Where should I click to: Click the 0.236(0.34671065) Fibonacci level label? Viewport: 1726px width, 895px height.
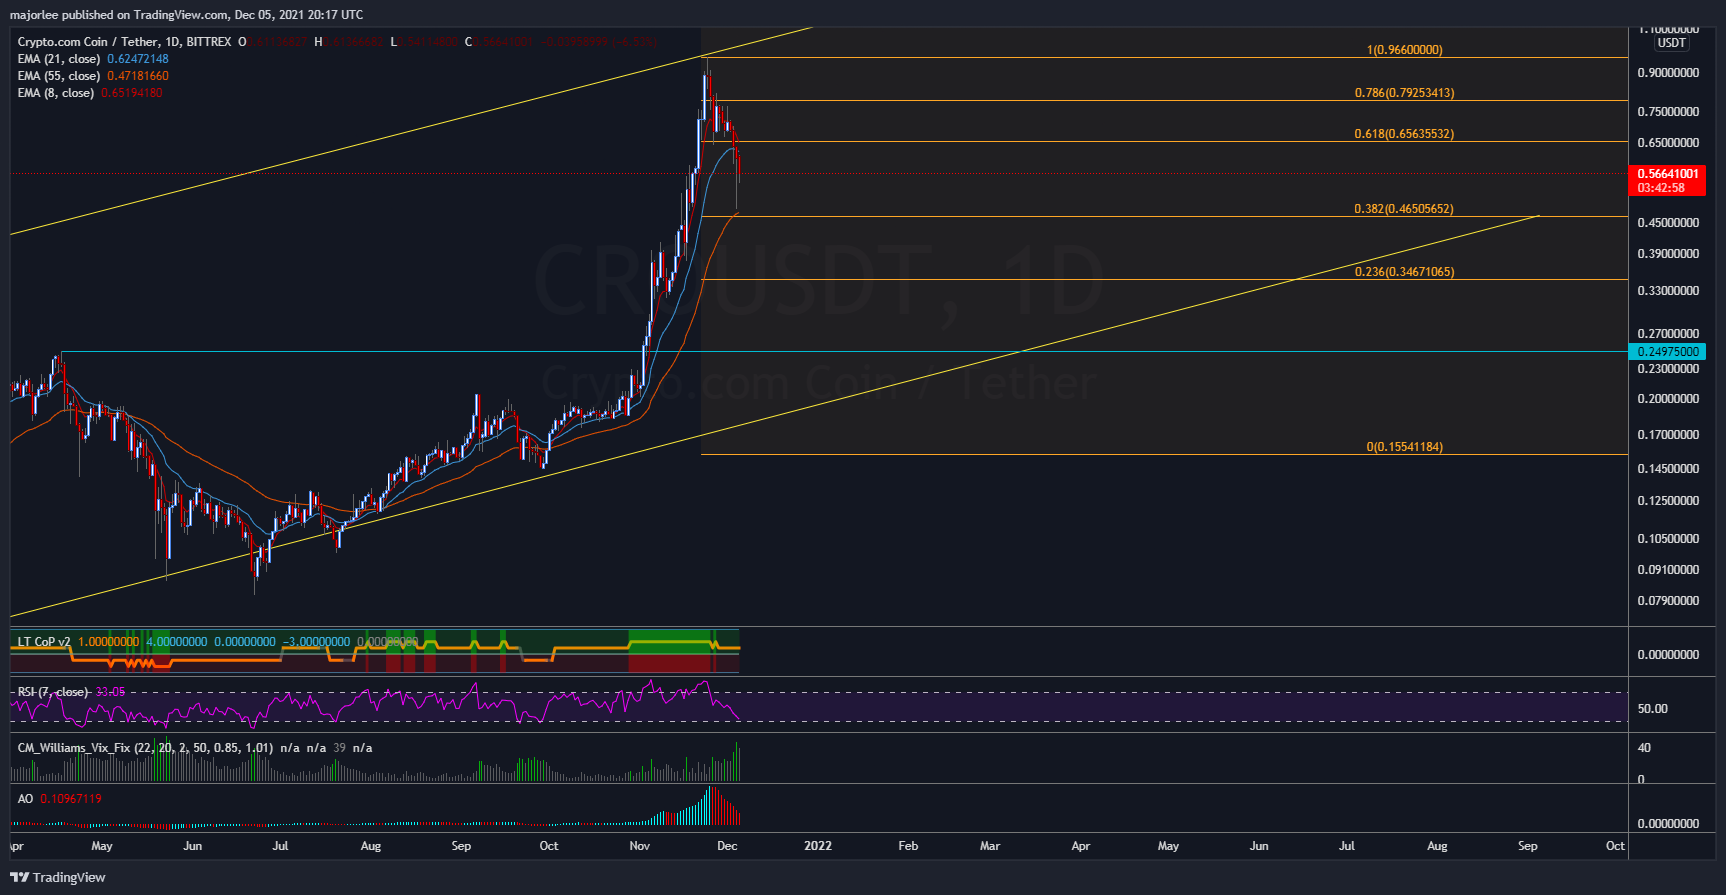(1404, 272)
